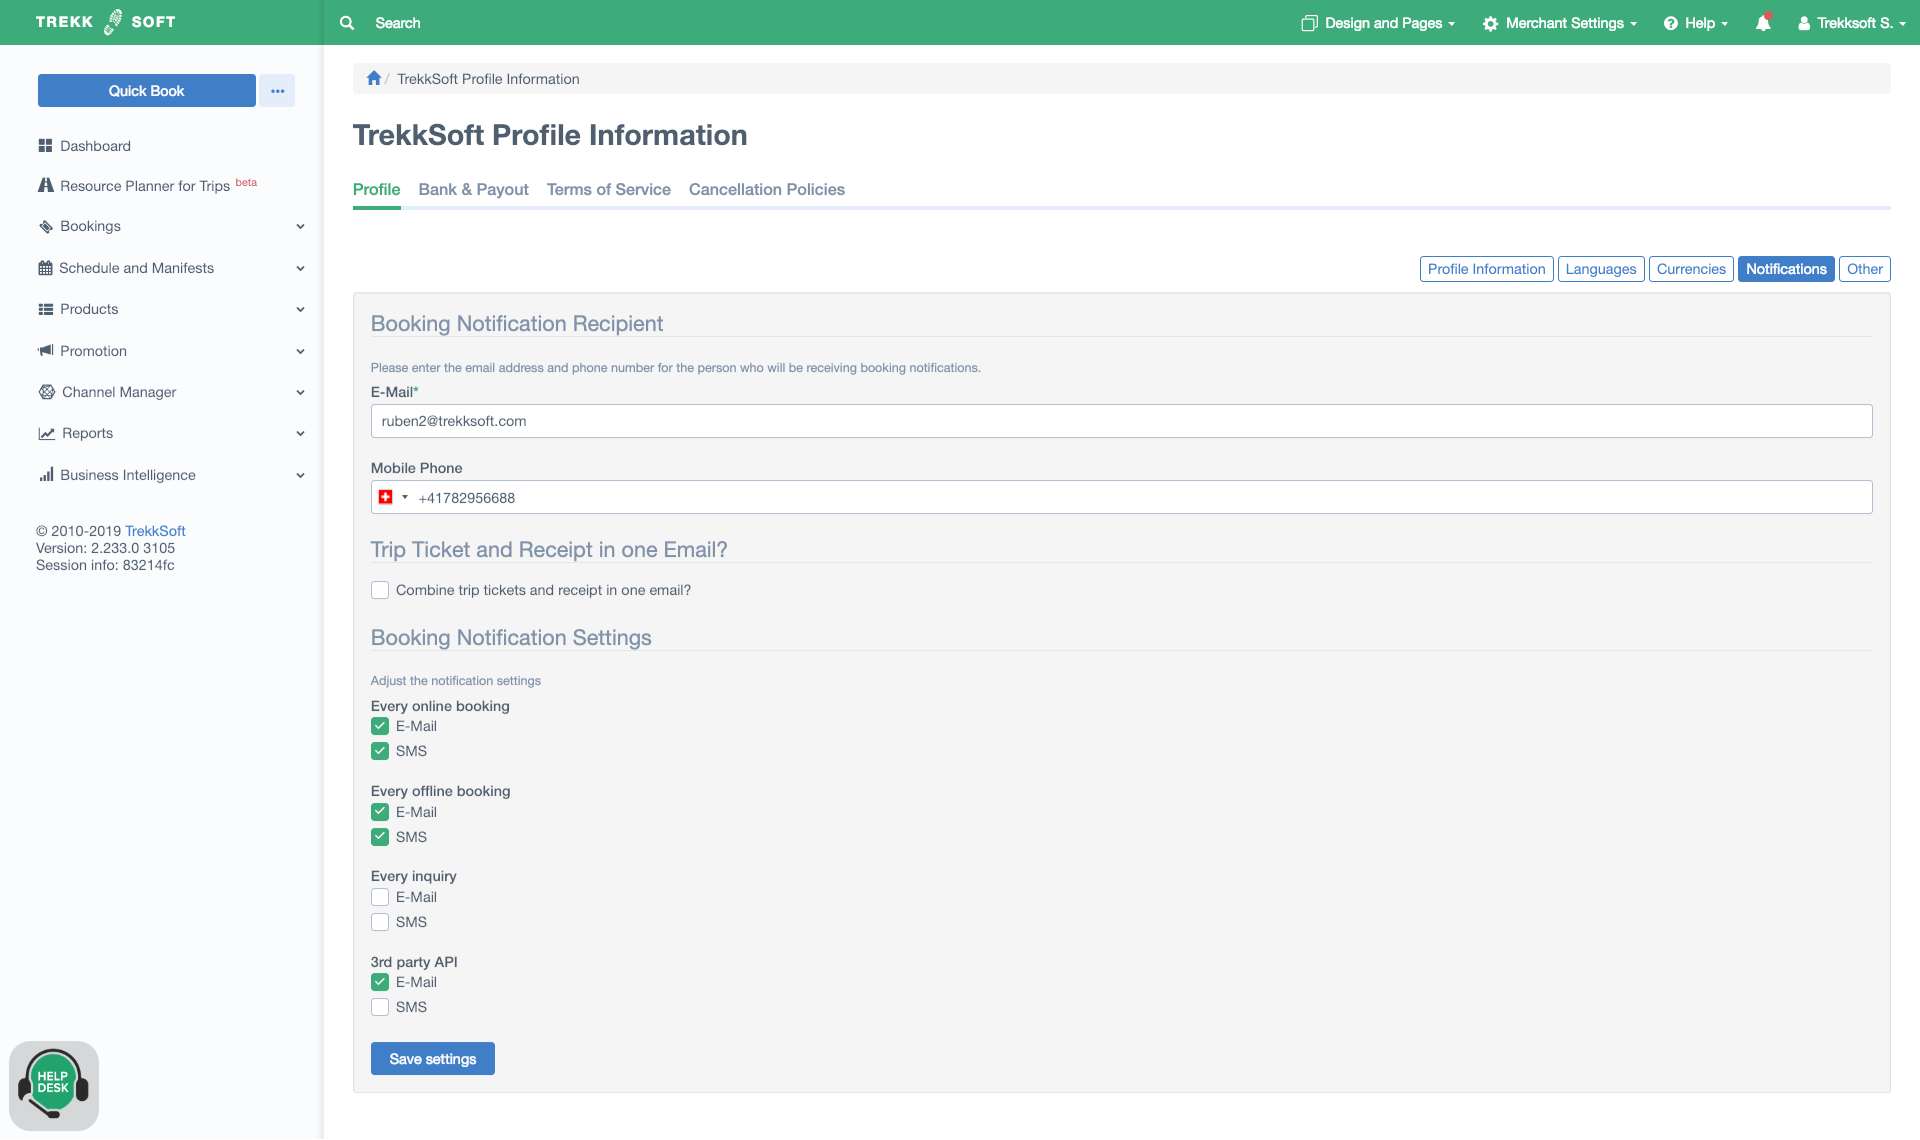Click the Promotion megaphone icon
1920x1140 pixels.
point(46,351)
